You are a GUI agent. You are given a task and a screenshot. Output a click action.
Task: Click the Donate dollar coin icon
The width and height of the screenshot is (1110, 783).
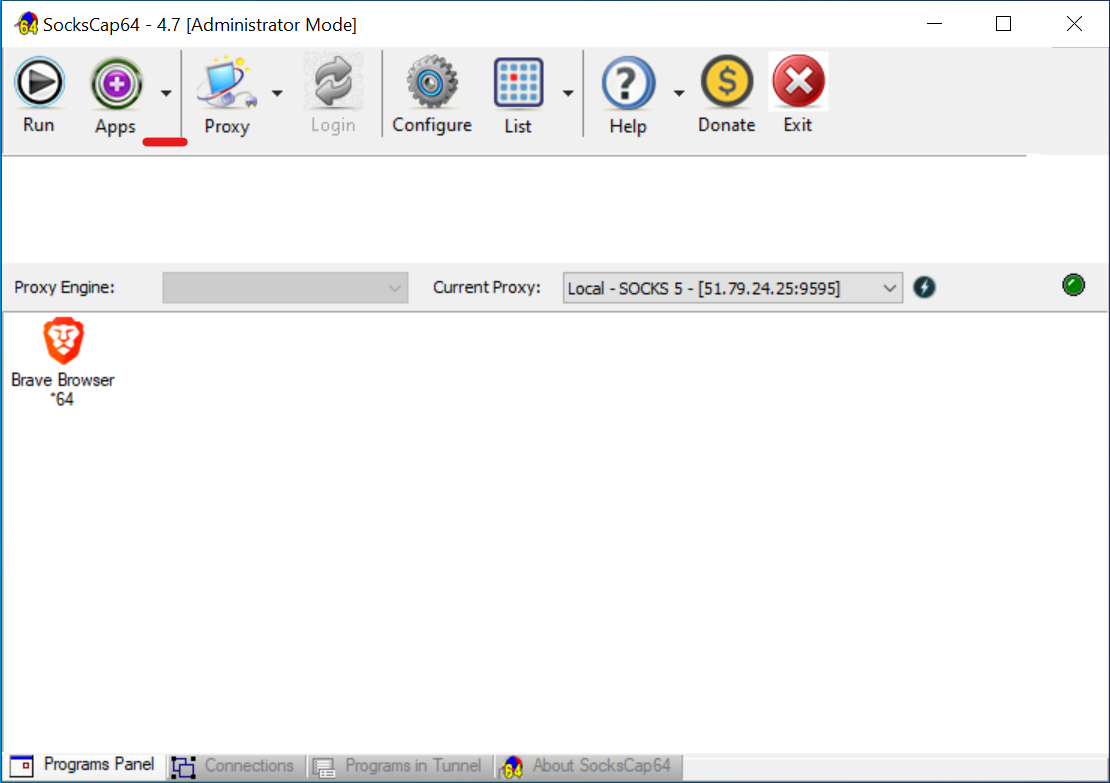point(726,84)
